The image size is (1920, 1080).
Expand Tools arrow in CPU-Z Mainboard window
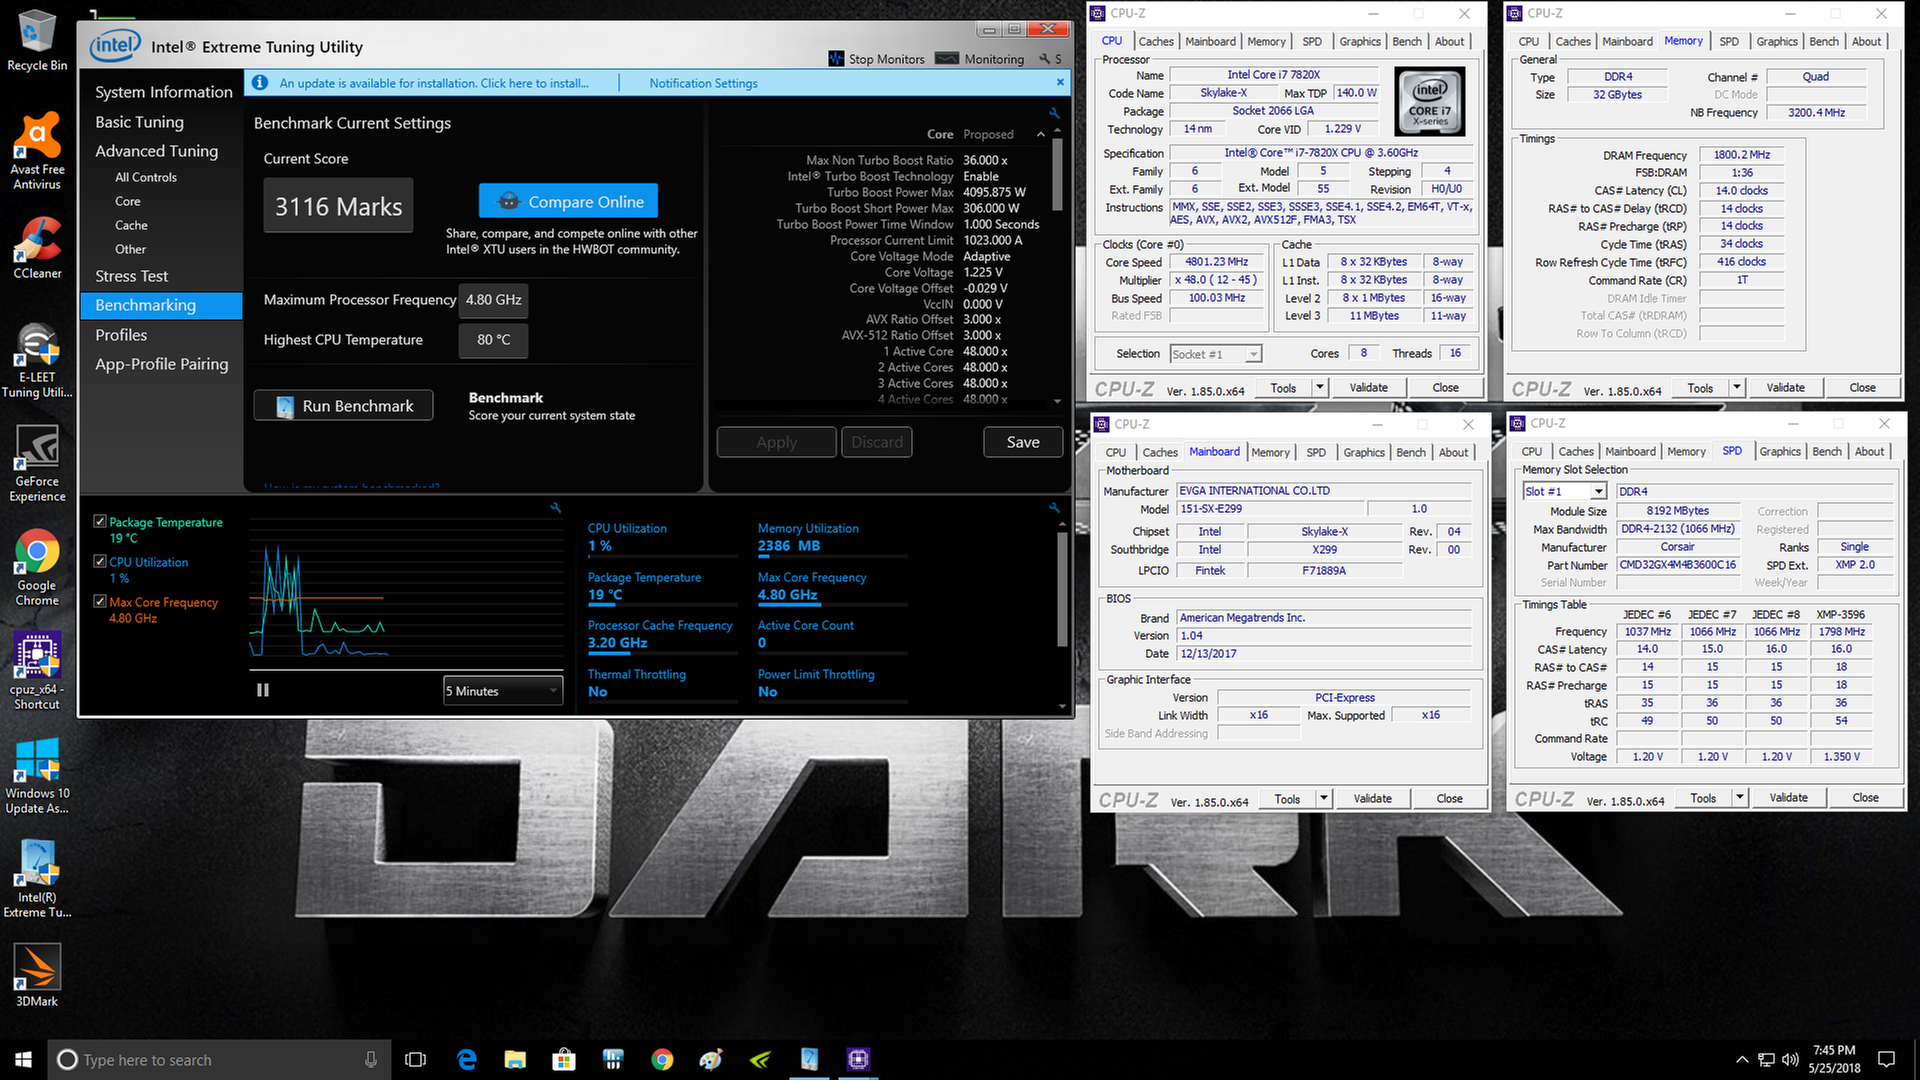tap(1323, 798)
